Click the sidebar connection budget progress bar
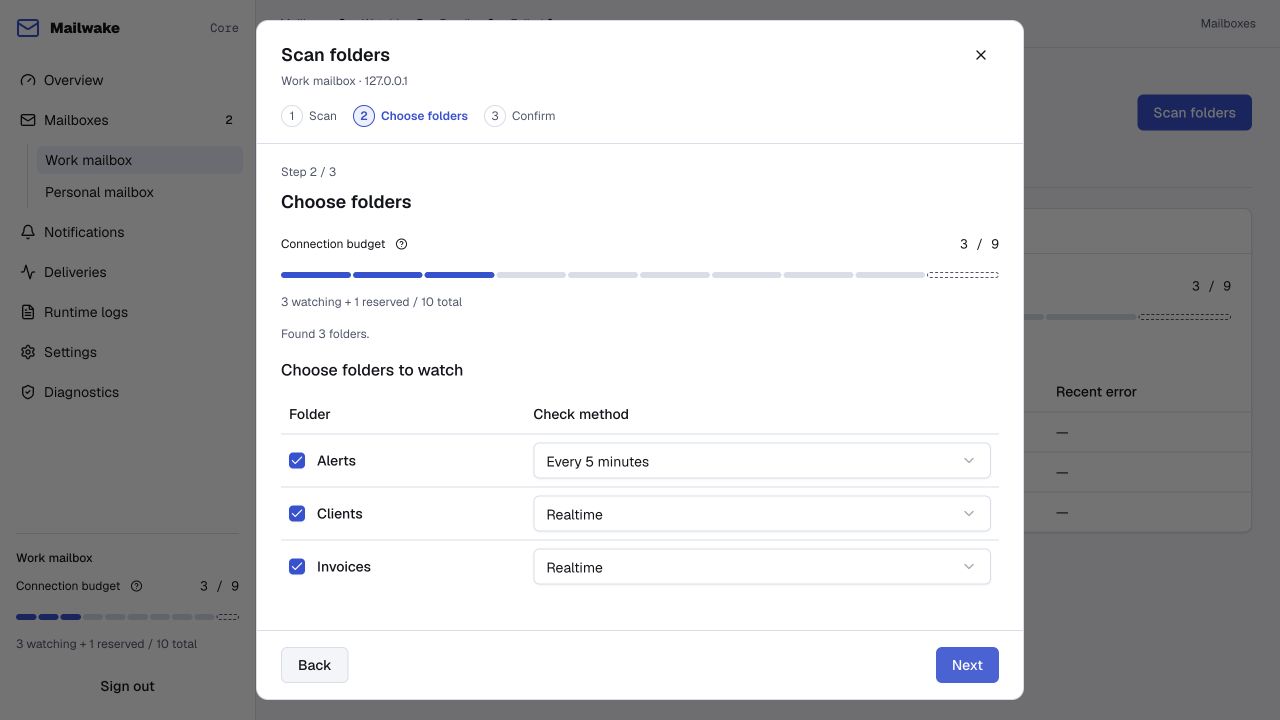Image resolution: width=1280 pixels, height=720 pixels. (127, 617)
